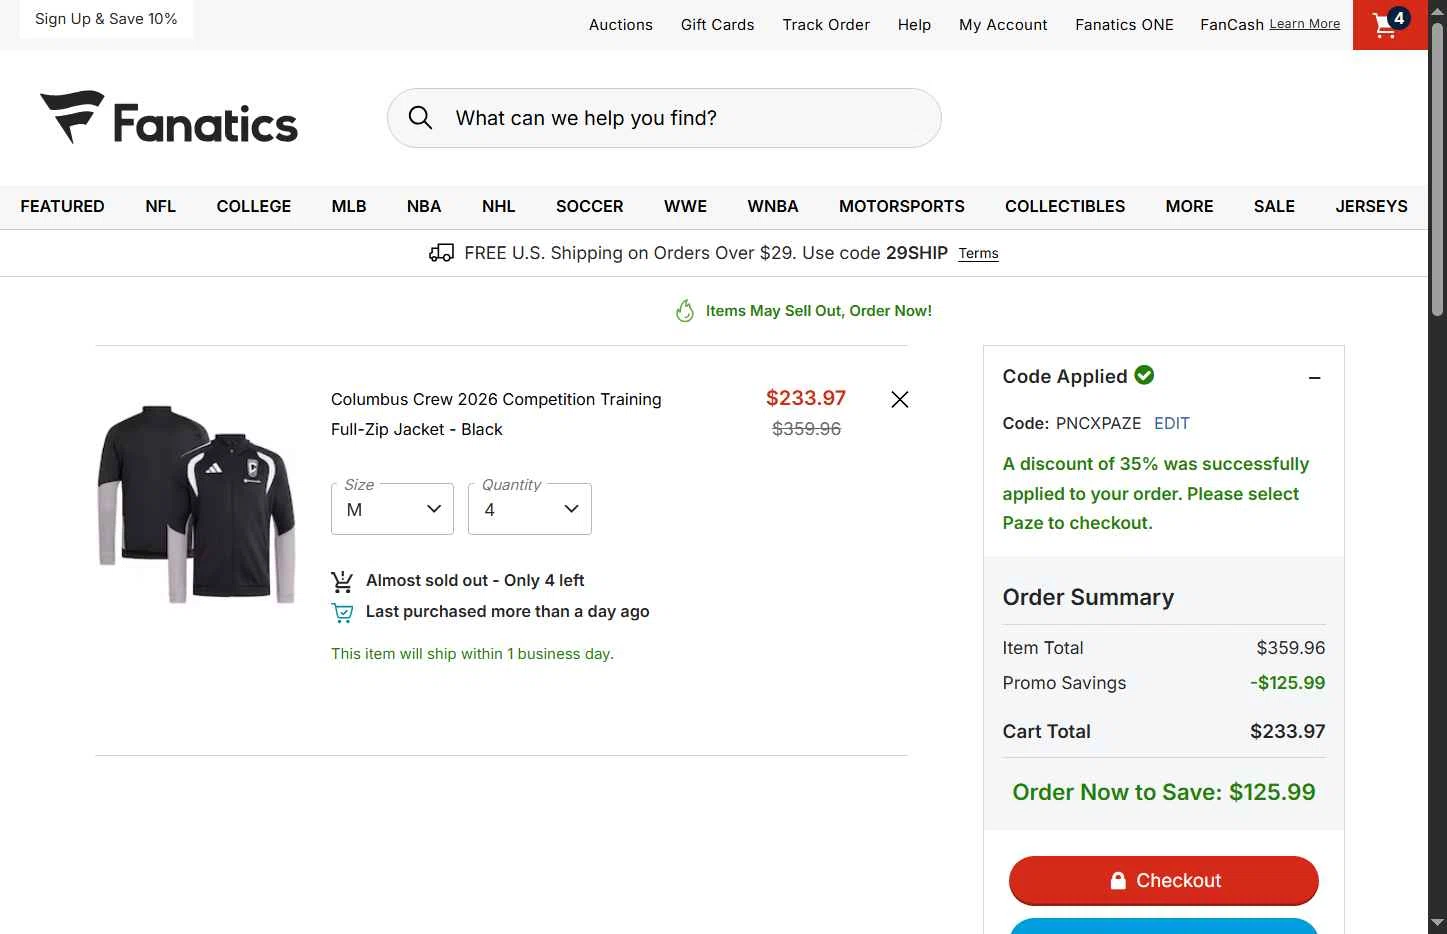This screenshot has height=934, width=1447.
Task: Click the shipping truck icon
Action: tap(441, 253)
